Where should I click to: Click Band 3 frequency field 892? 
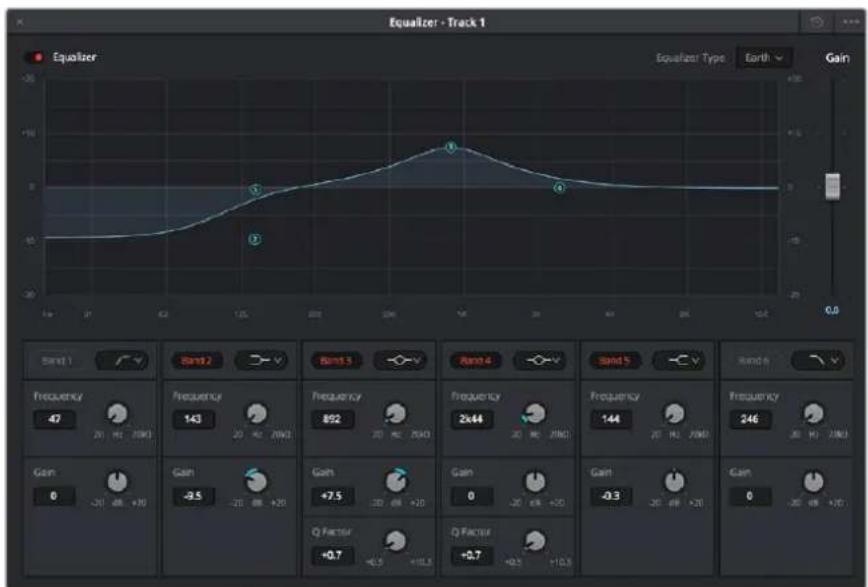click(333, 419)
